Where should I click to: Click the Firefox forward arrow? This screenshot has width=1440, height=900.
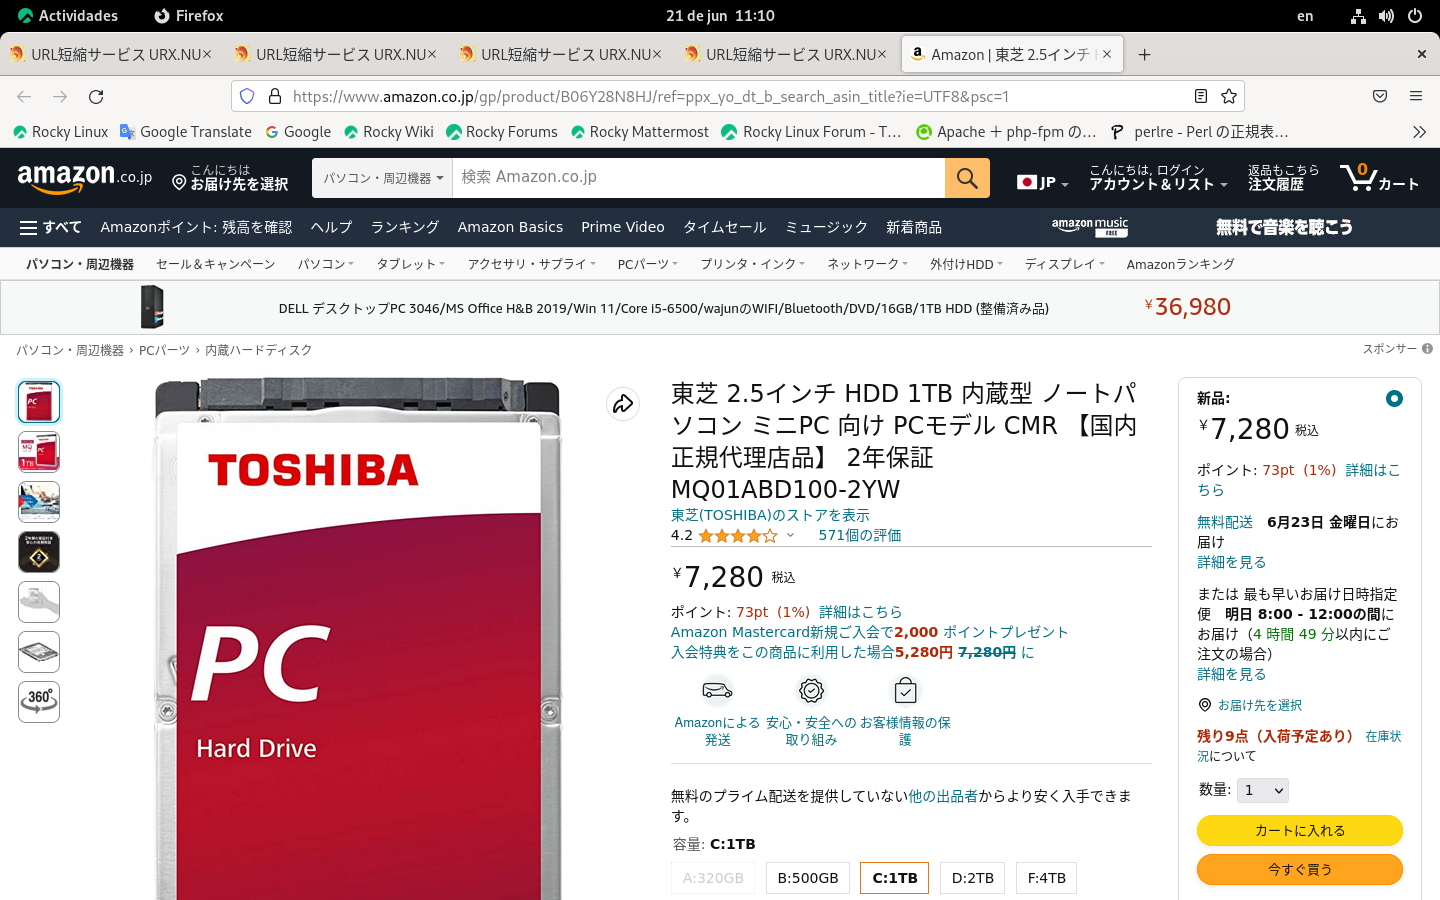[60, 97]
